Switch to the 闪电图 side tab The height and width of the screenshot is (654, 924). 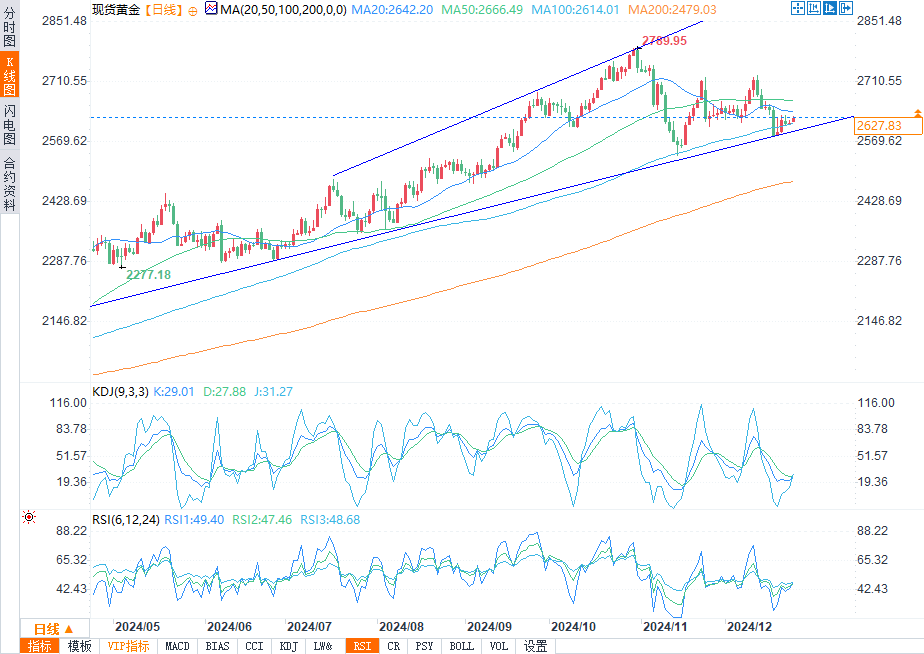pos(9,125)
